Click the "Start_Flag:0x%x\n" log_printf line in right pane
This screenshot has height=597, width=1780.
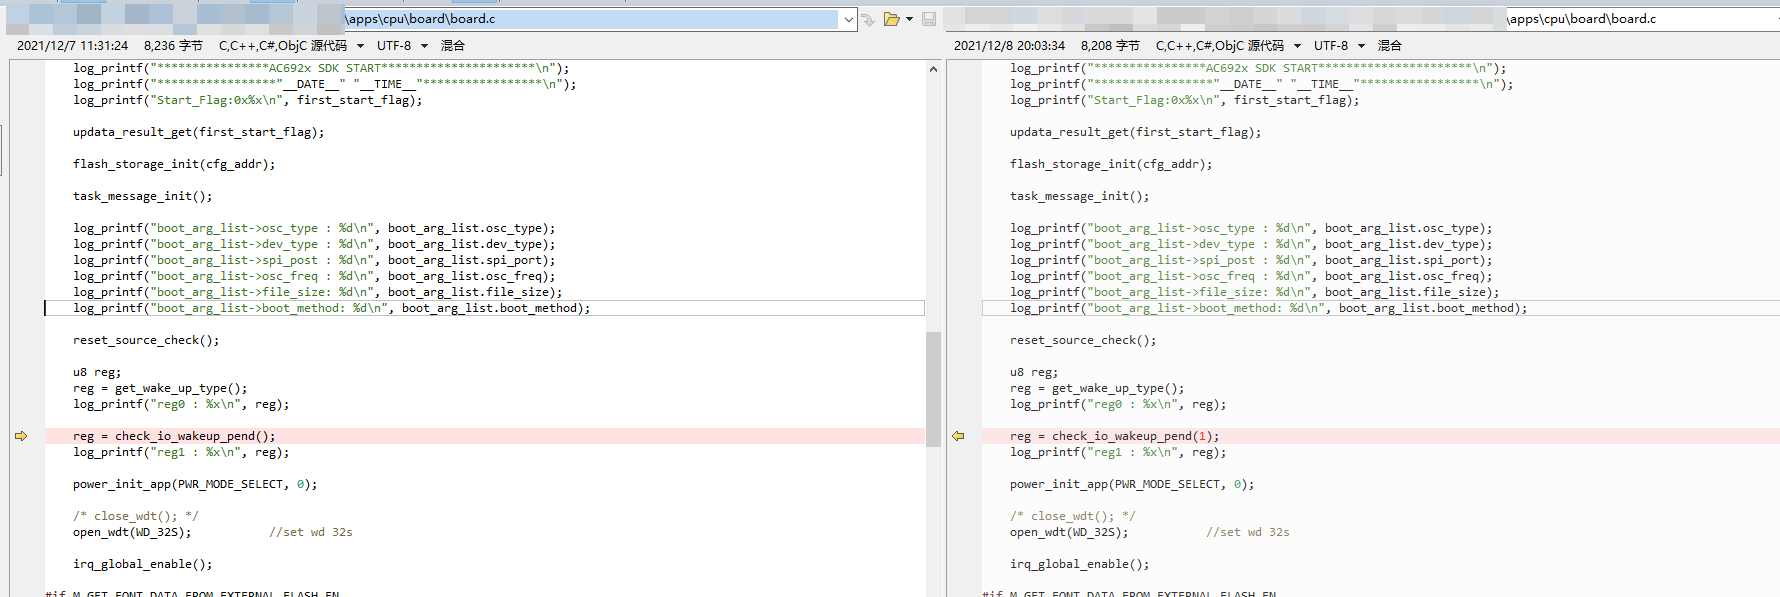point(1184,100)
